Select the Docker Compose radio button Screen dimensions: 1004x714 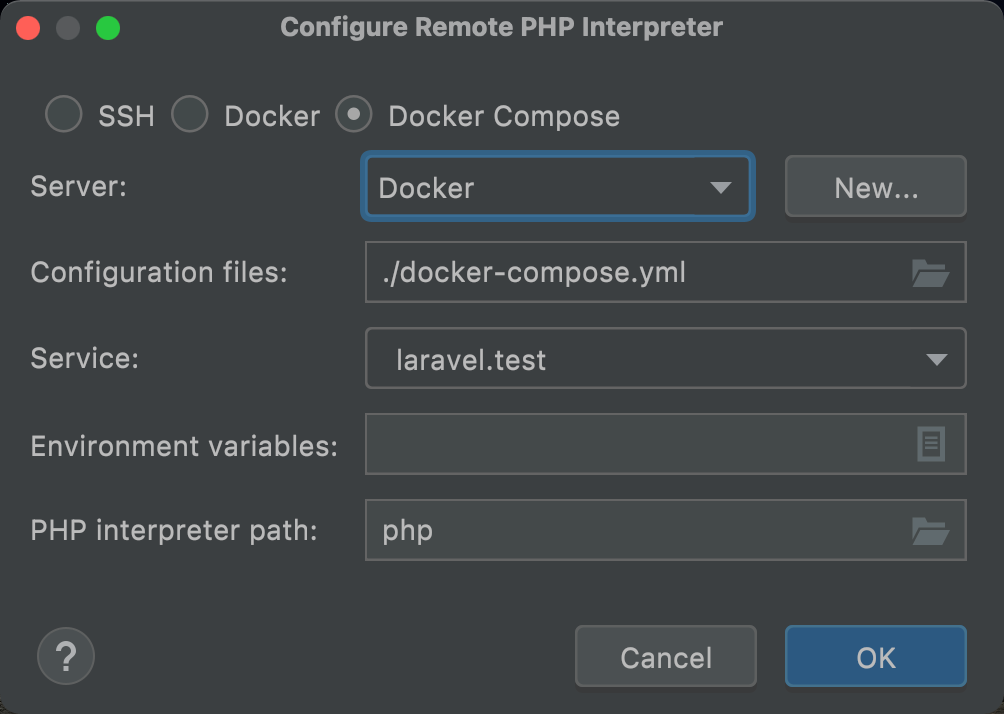click(354, 115)
